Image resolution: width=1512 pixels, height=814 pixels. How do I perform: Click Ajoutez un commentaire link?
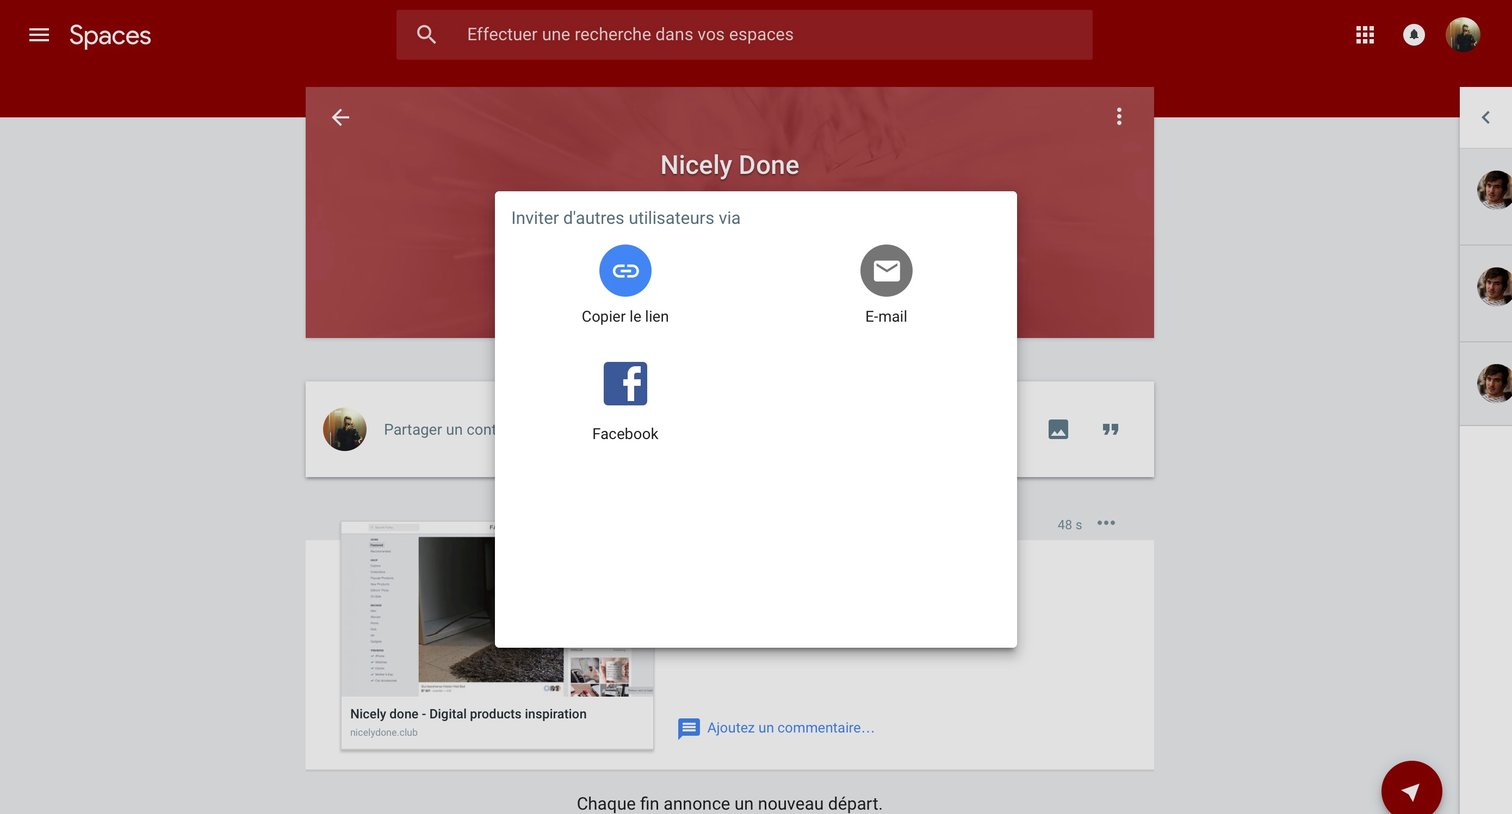point(791,728)
